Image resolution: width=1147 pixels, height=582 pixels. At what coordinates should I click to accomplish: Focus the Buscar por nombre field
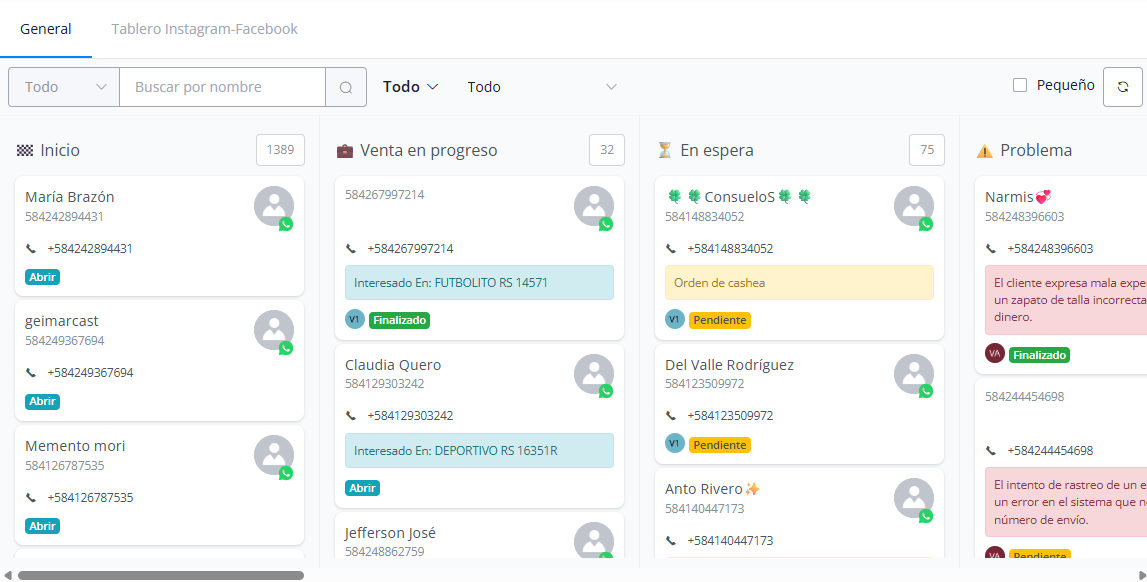[222, 87]
